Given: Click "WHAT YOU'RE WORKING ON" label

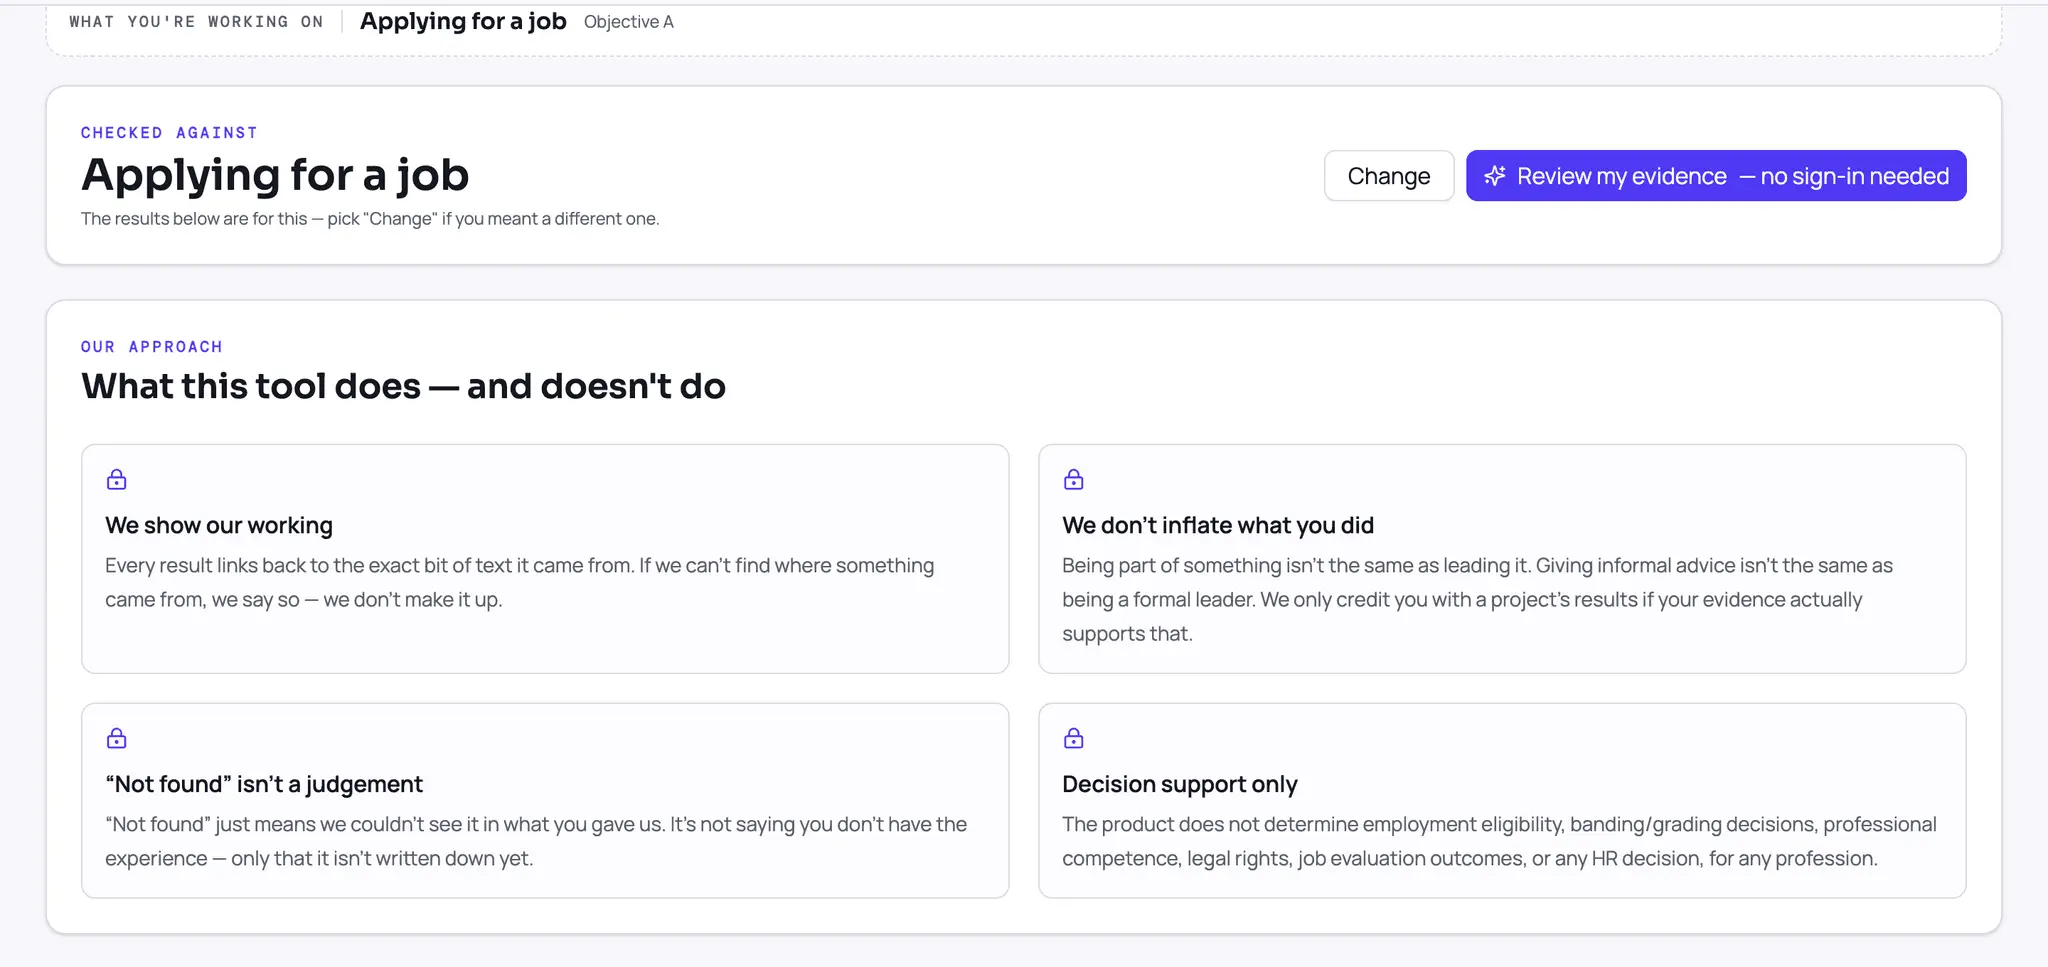Looking at the screenshot, I should (x=196, y=22).
